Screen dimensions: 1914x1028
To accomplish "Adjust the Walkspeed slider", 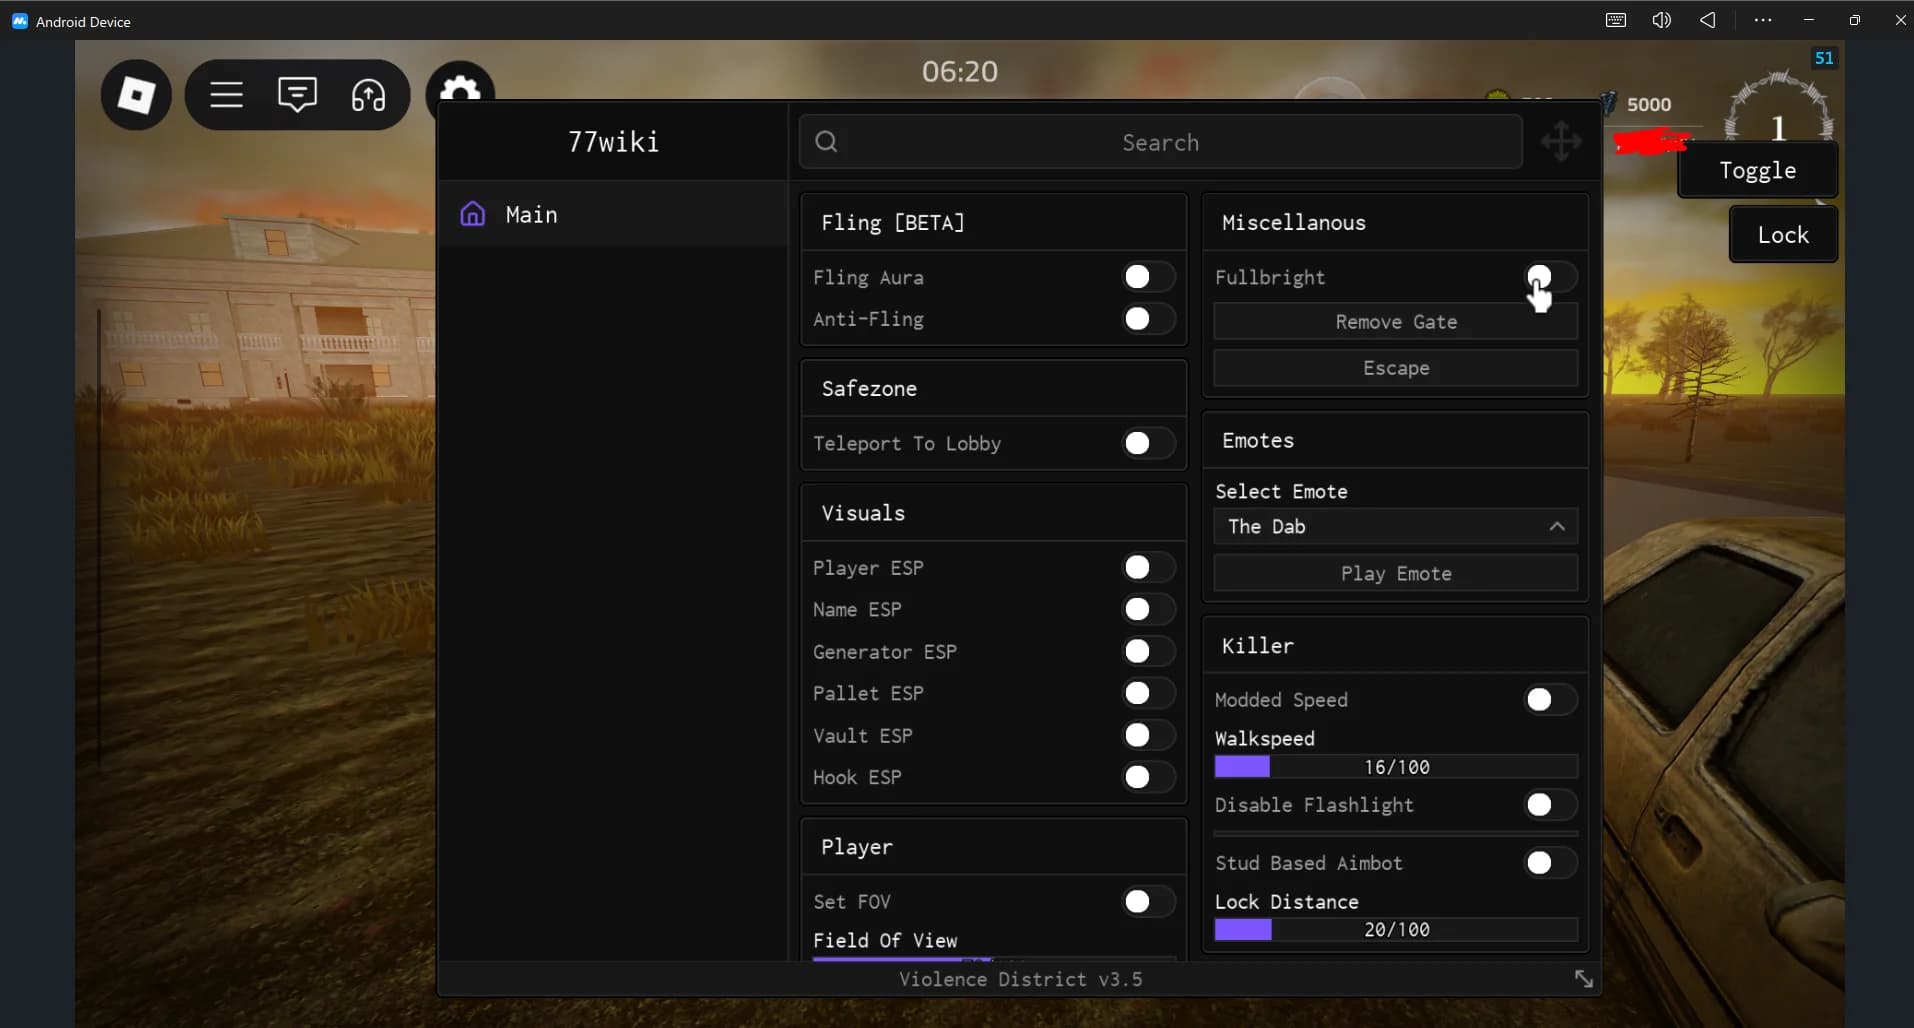I will tap(1395, 767).
